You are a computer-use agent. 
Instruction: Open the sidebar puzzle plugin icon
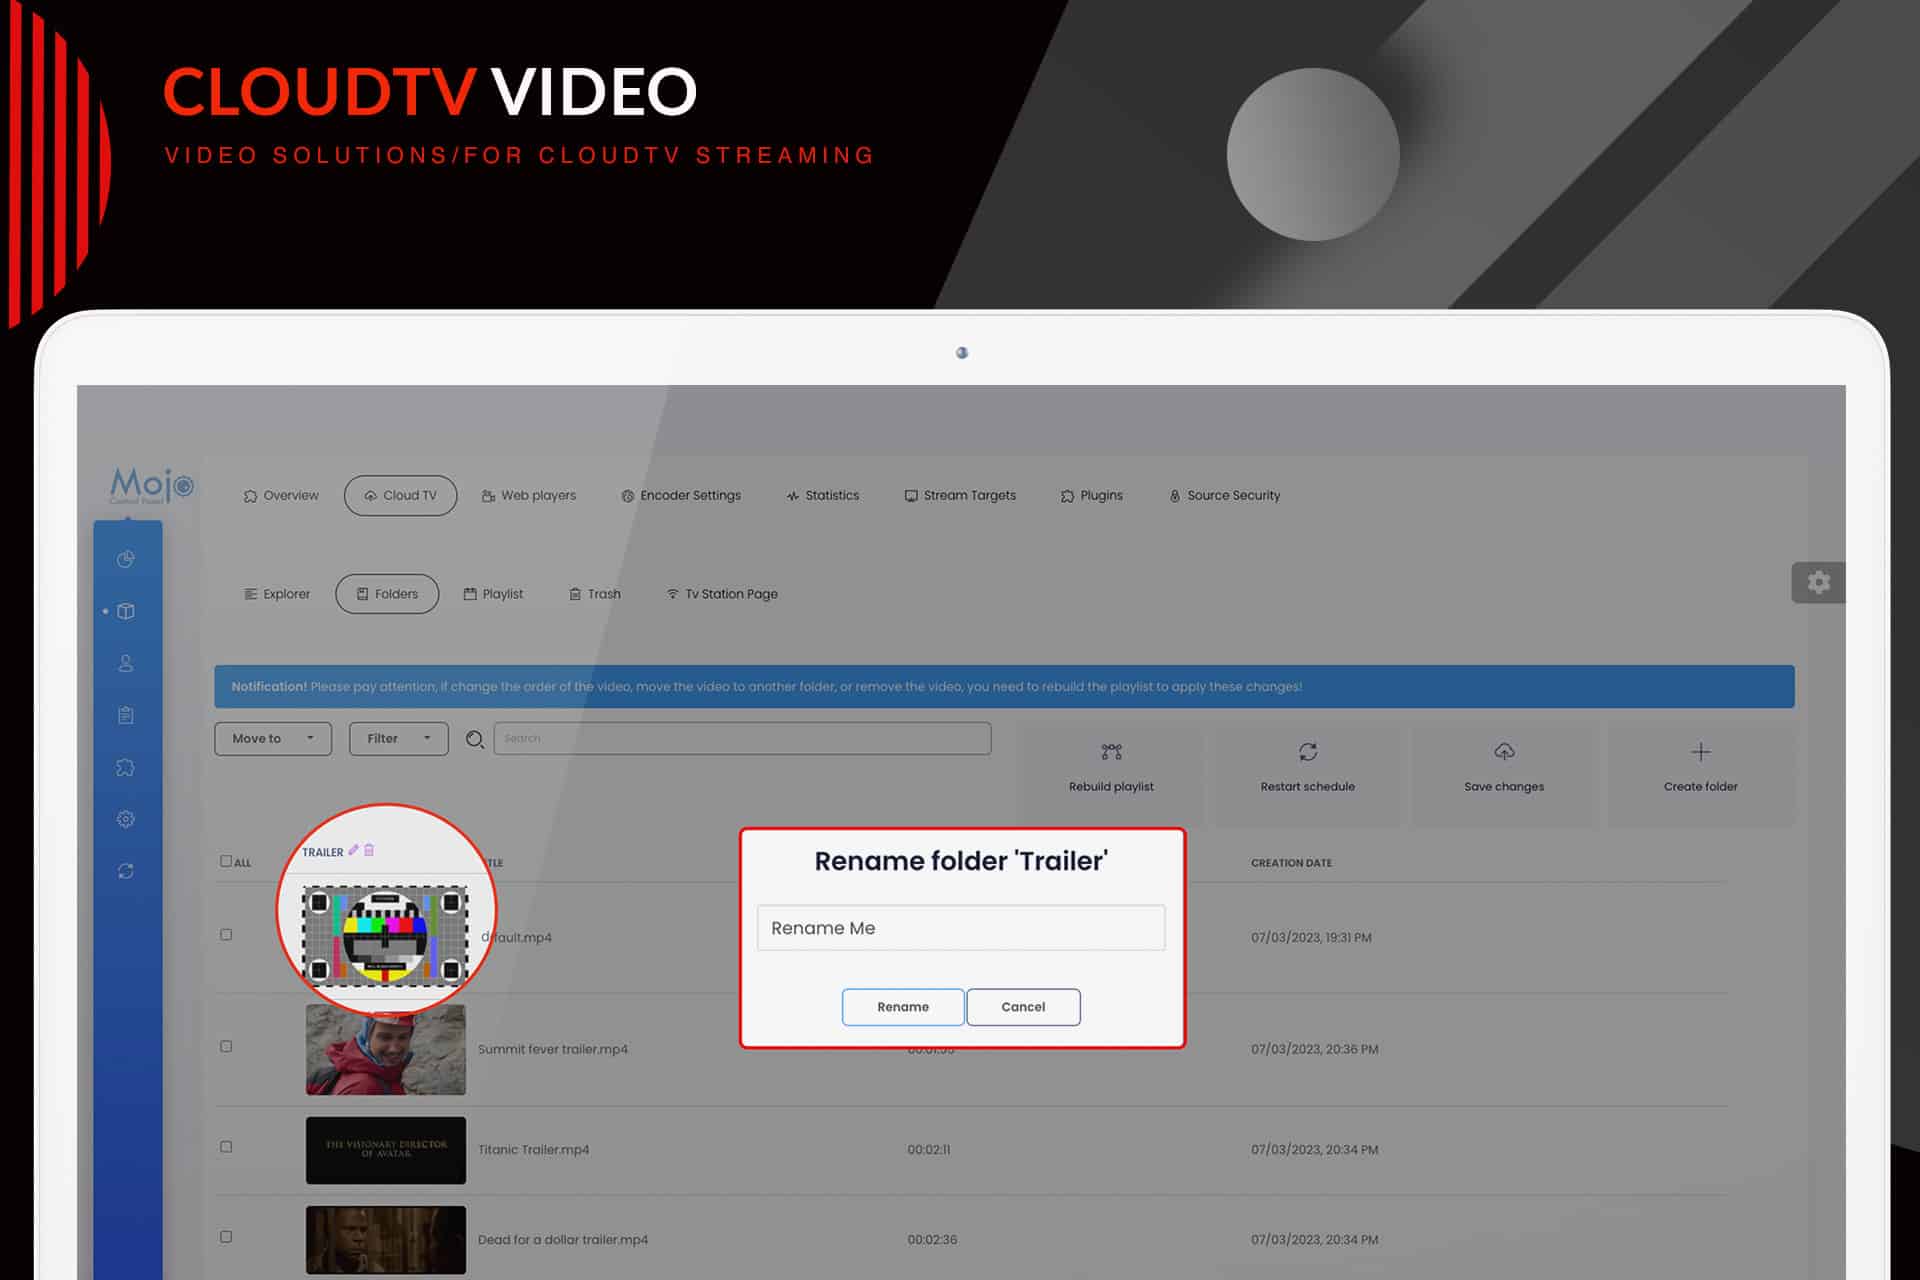(126, 767)
